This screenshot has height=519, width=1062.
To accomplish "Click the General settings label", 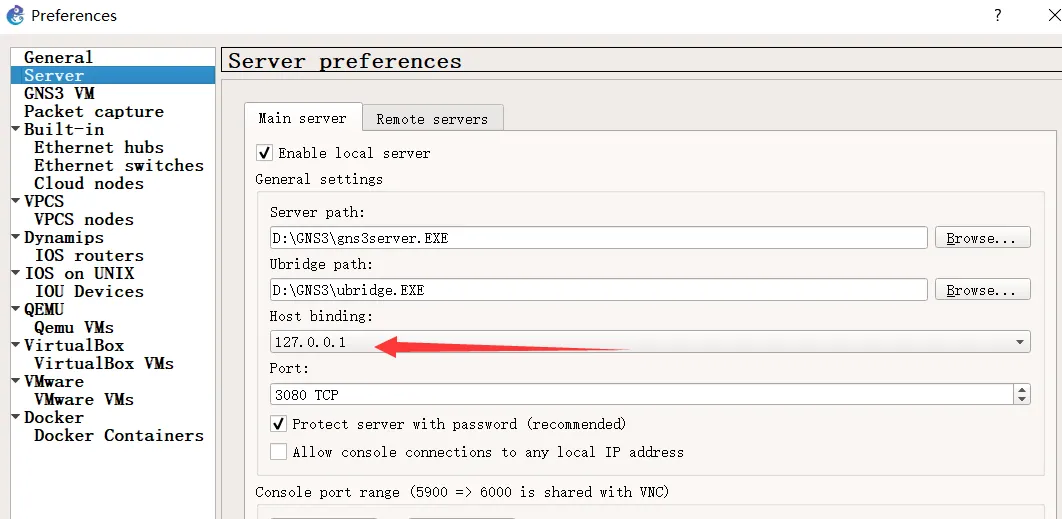I will [x=319, y=179].
